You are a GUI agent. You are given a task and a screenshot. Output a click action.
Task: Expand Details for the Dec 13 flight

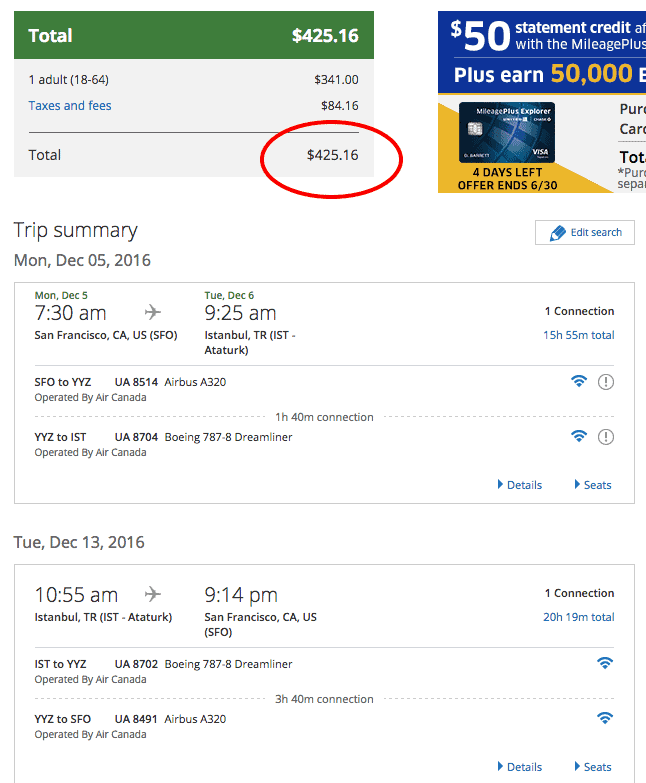click(x=520, y=767)
